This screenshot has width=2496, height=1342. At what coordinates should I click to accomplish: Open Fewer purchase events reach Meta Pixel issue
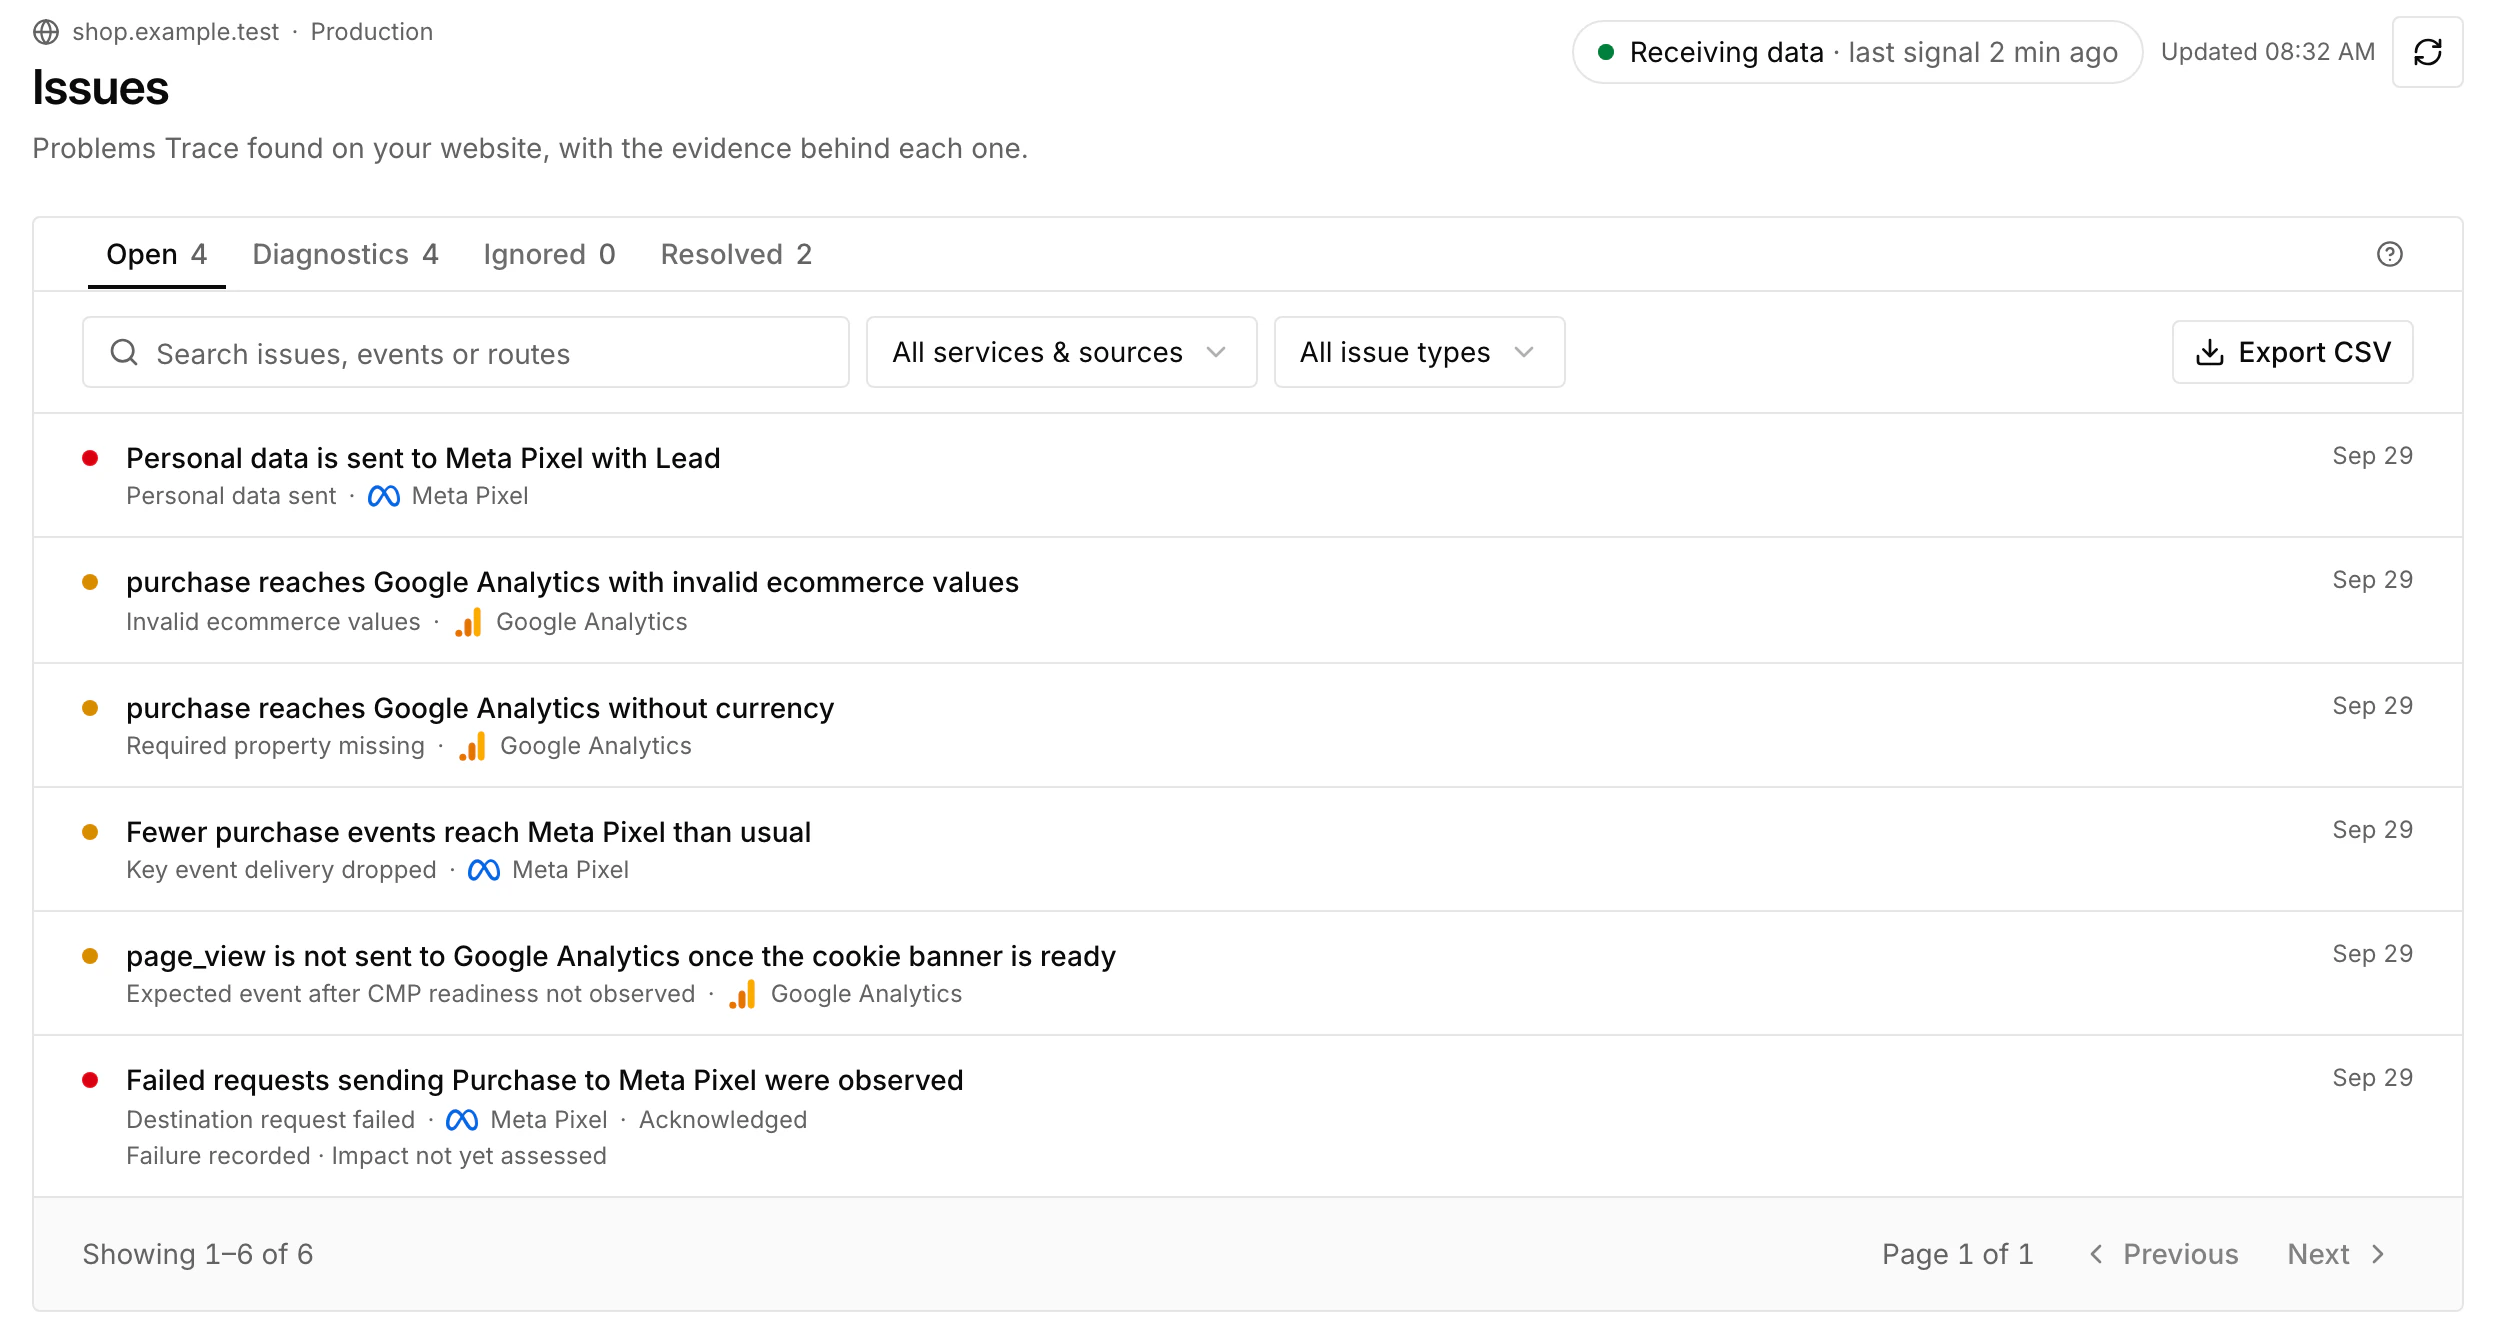[1248, 850]
